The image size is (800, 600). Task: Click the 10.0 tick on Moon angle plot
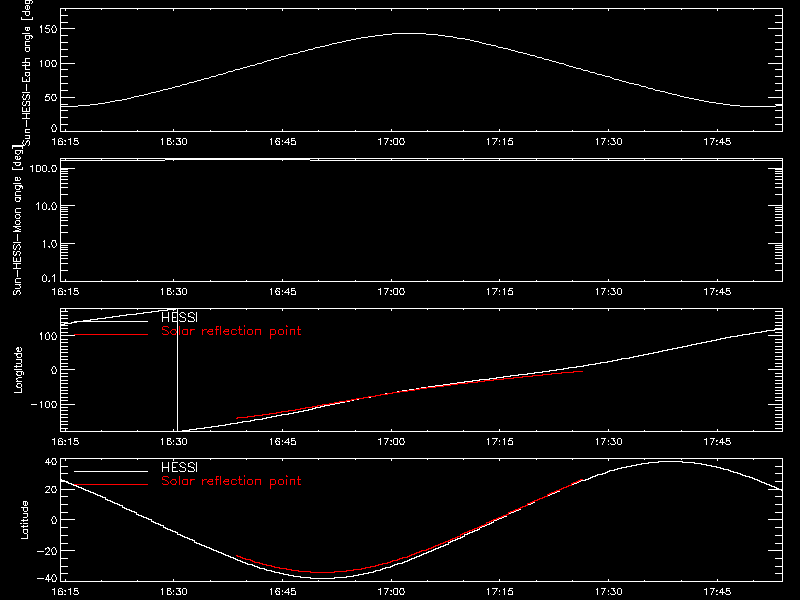(46, 206)
